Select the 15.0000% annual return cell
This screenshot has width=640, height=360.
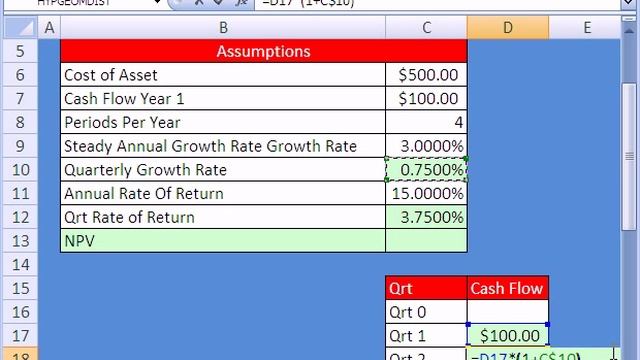[426, 193]
